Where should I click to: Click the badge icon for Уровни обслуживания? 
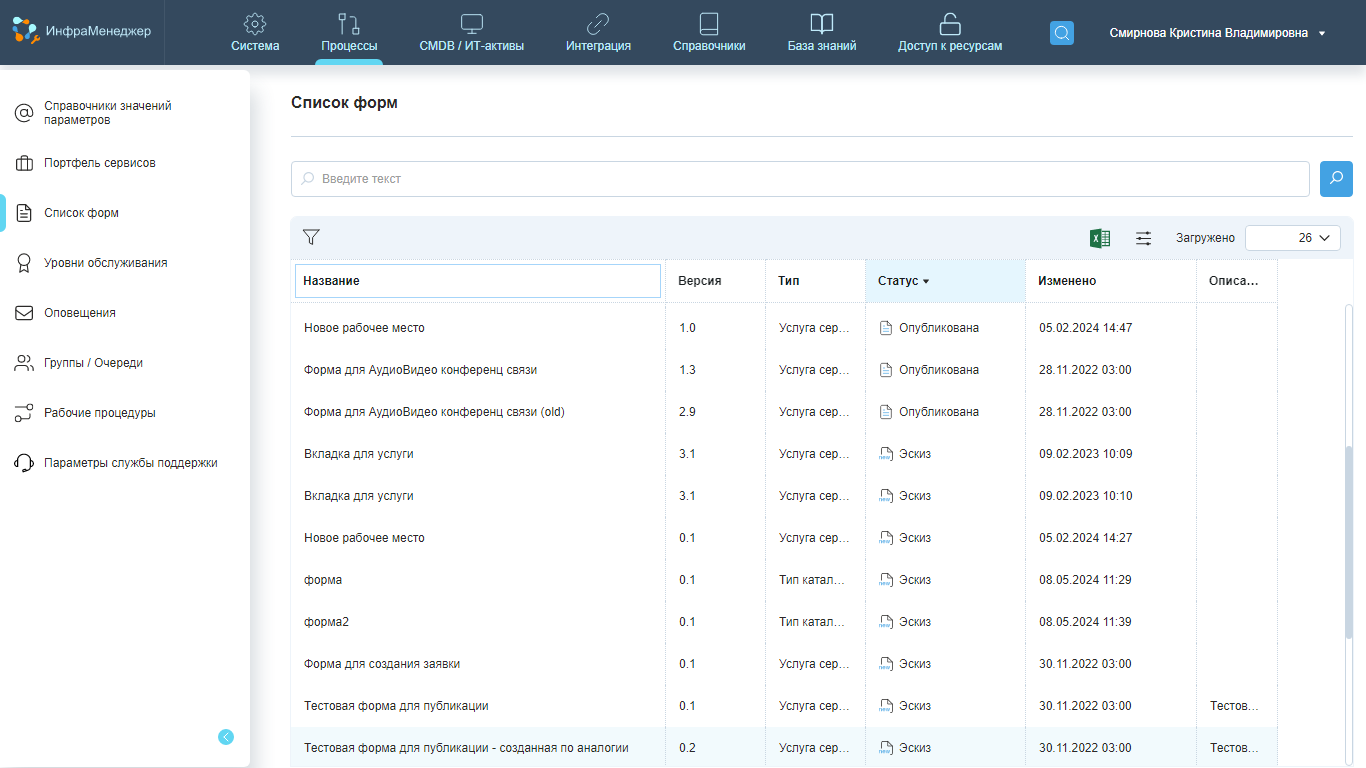point(24,263)
